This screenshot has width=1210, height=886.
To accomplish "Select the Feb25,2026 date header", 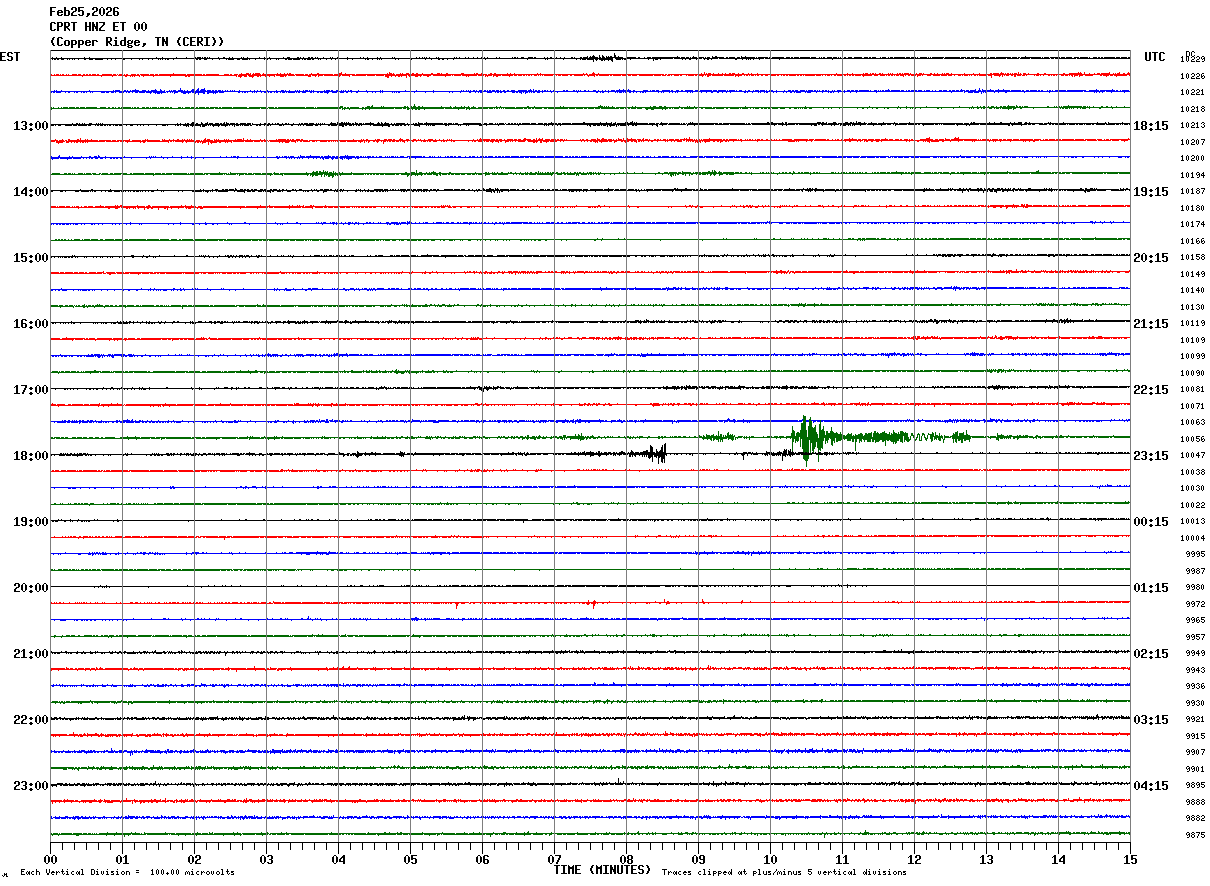I will [84, 12].
